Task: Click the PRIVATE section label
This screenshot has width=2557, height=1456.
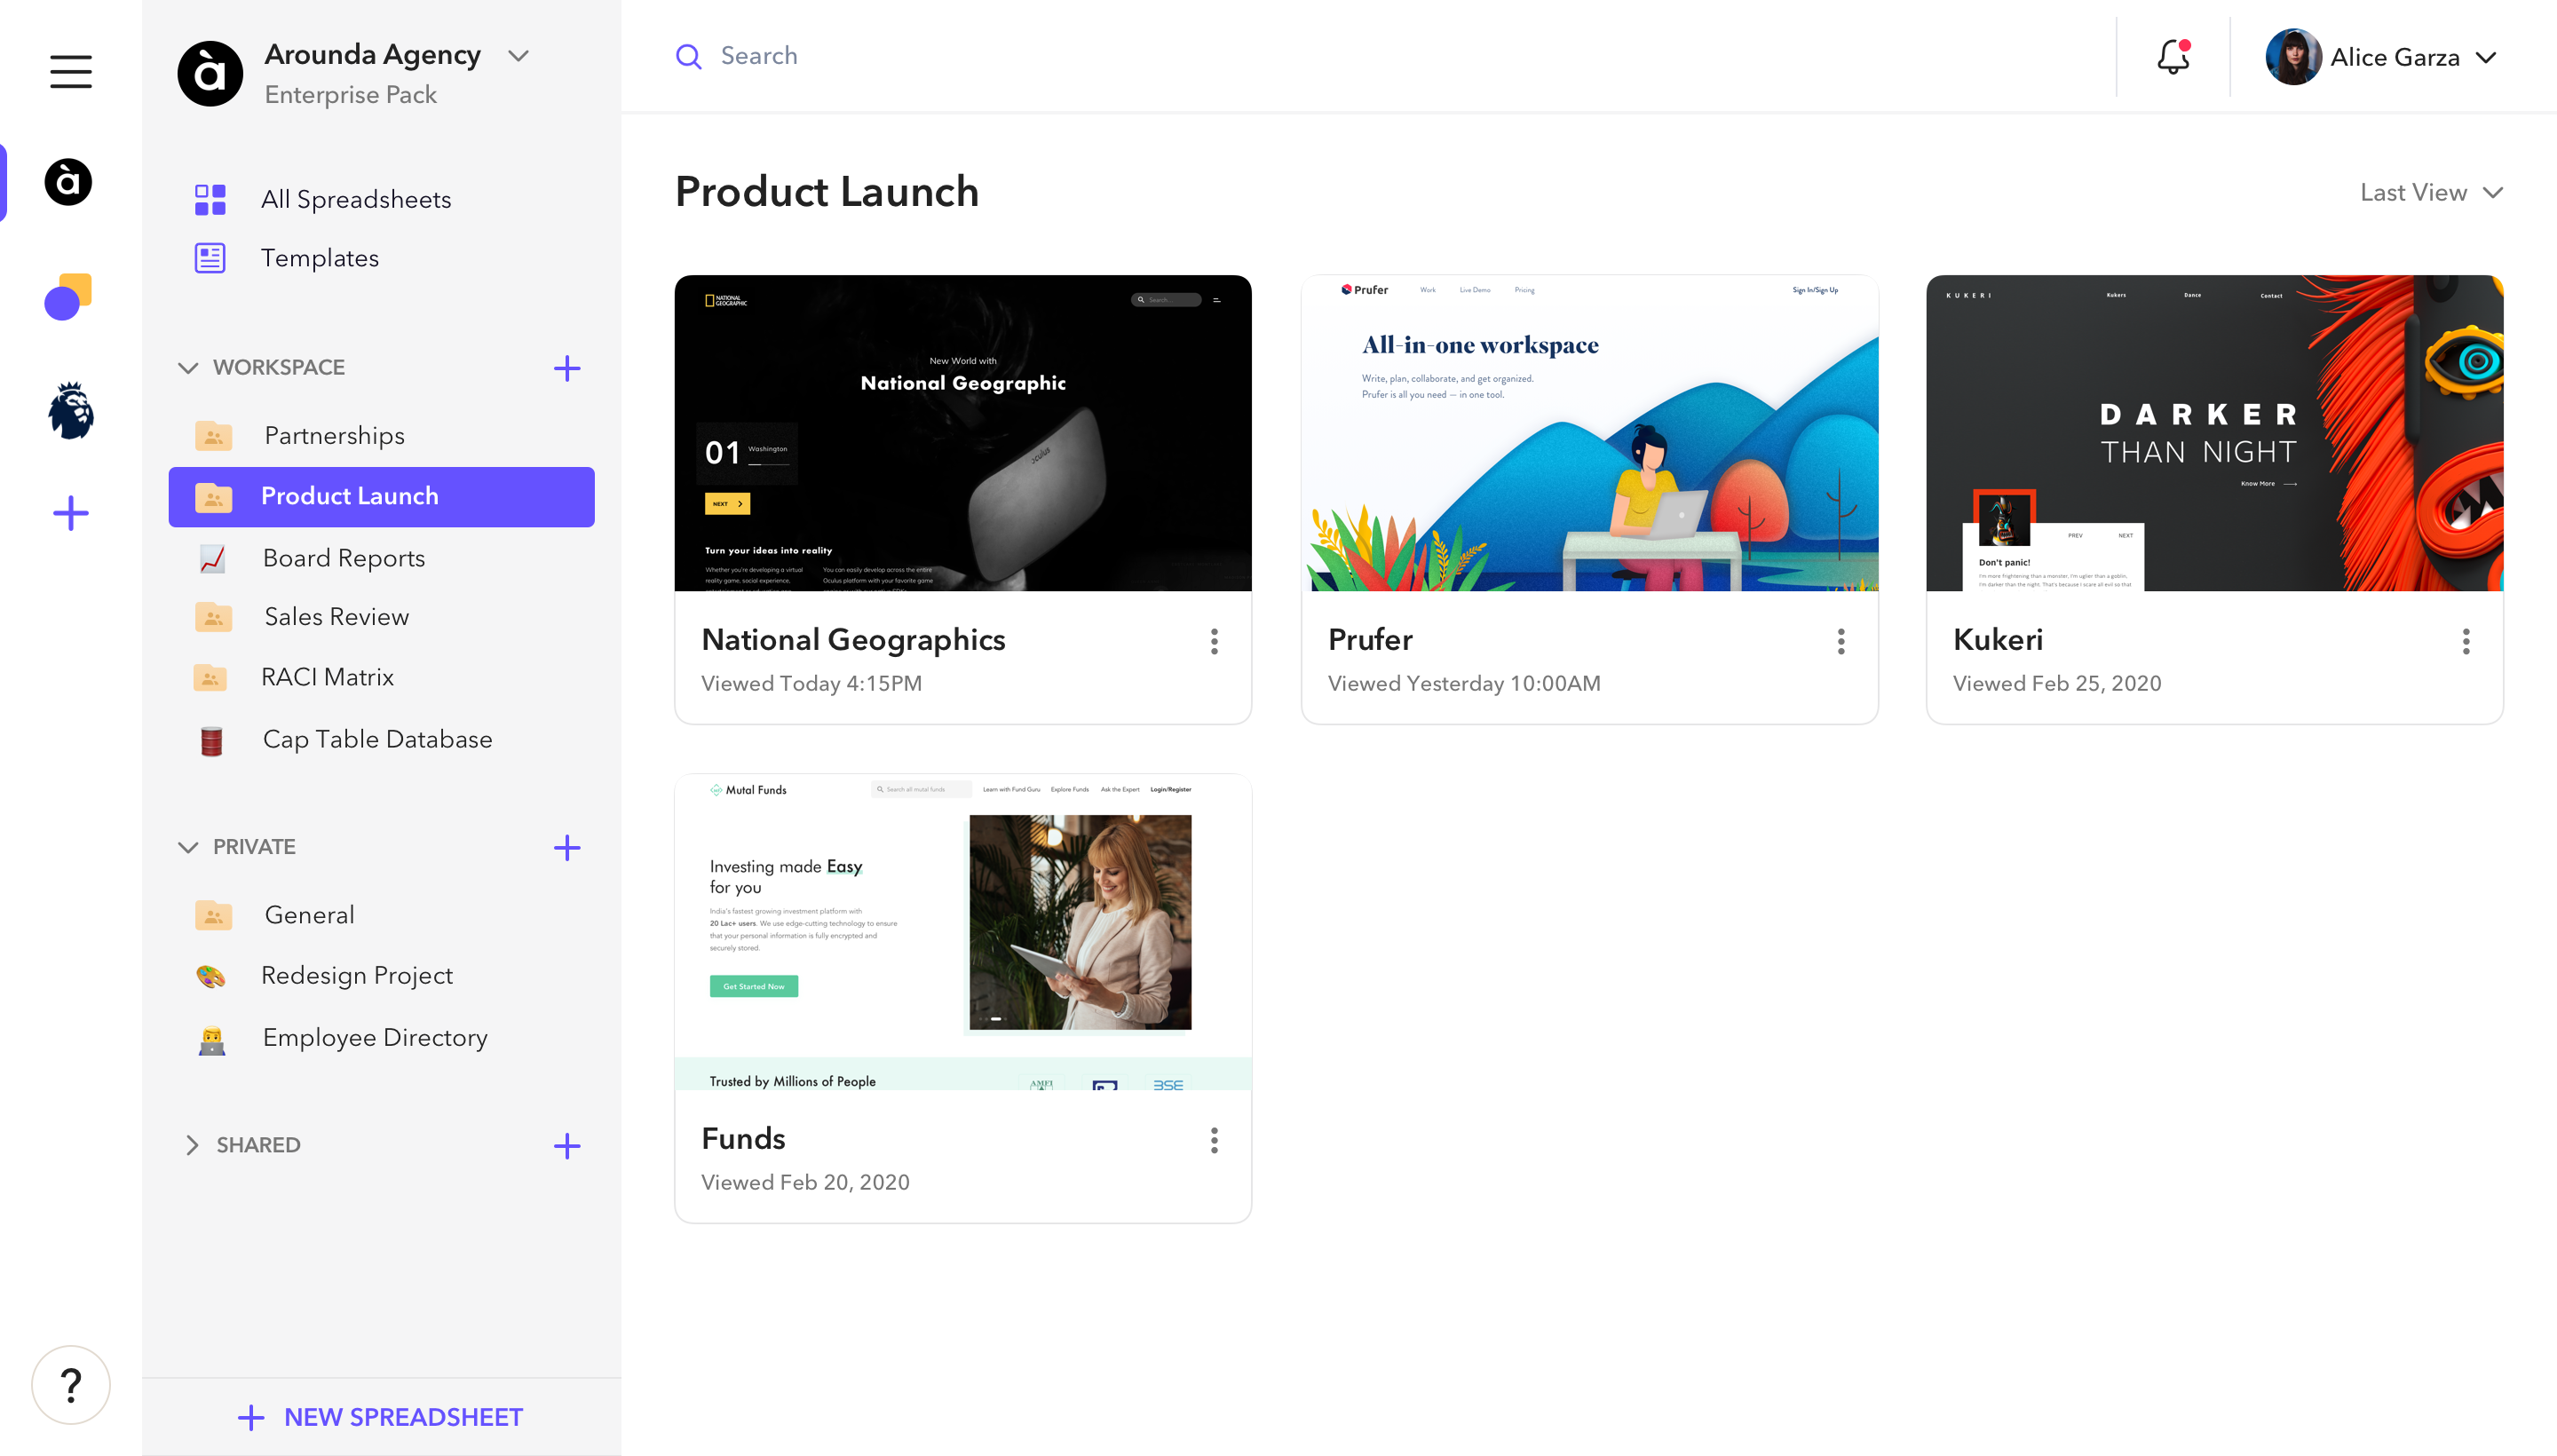Action: 254,848
